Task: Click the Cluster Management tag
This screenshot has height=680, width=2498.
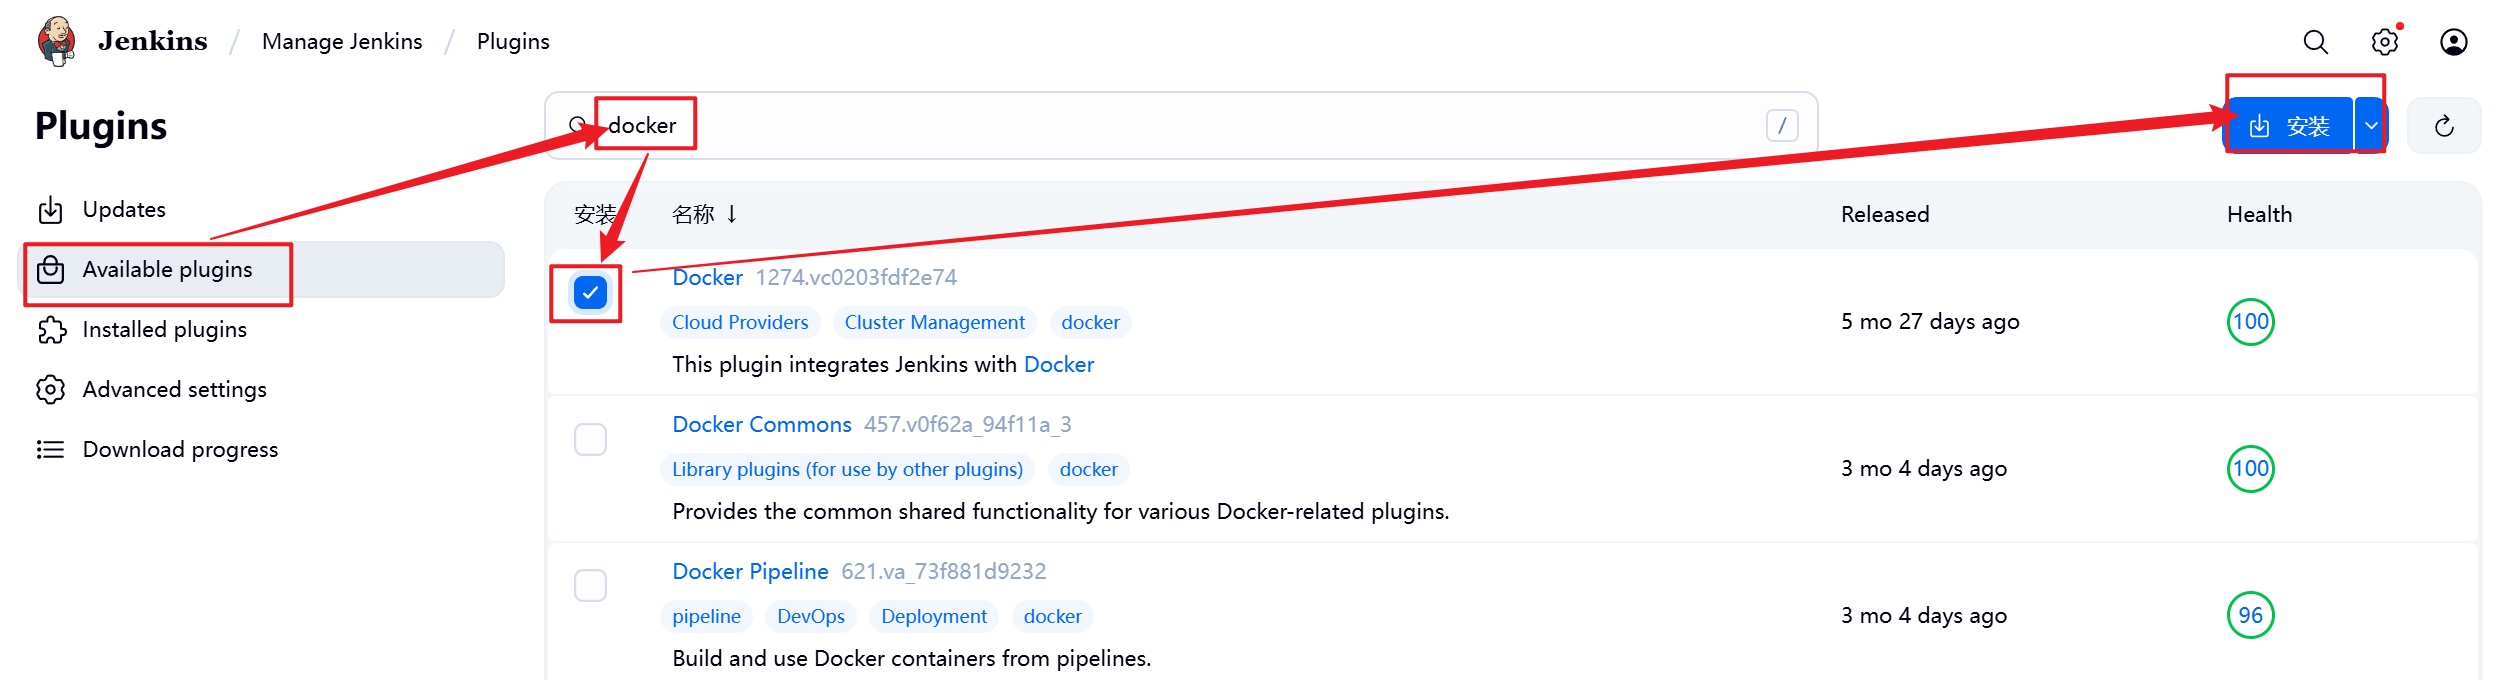Action: tap(935, 322)
